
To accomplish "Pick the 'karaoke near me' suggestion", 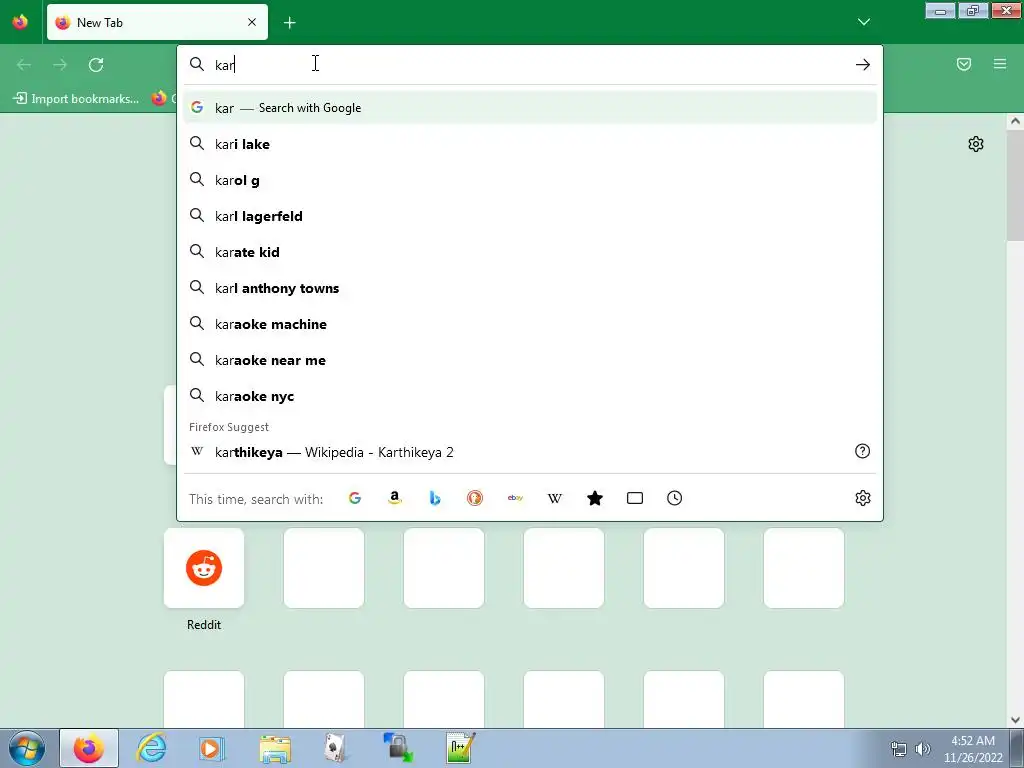I will coord(530,360).
